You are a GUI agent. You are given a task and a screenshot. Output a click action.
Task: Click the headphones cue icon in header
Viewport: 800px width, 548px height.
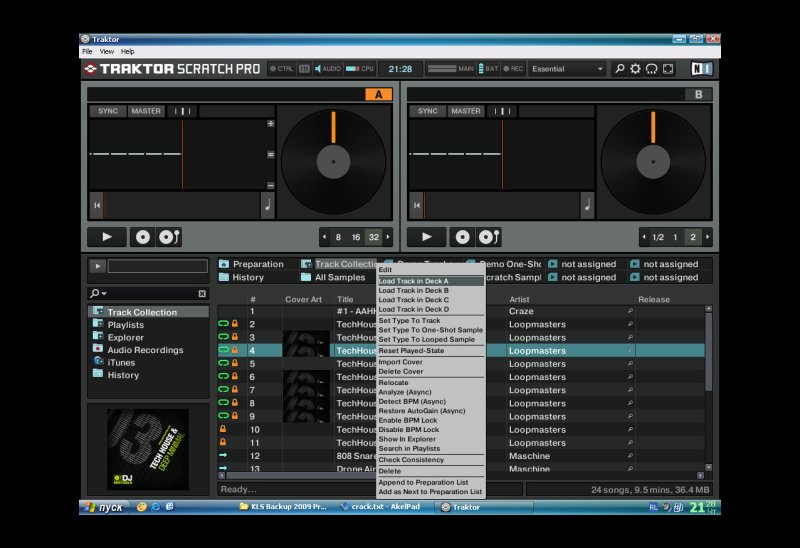click(x=652, y=68)
